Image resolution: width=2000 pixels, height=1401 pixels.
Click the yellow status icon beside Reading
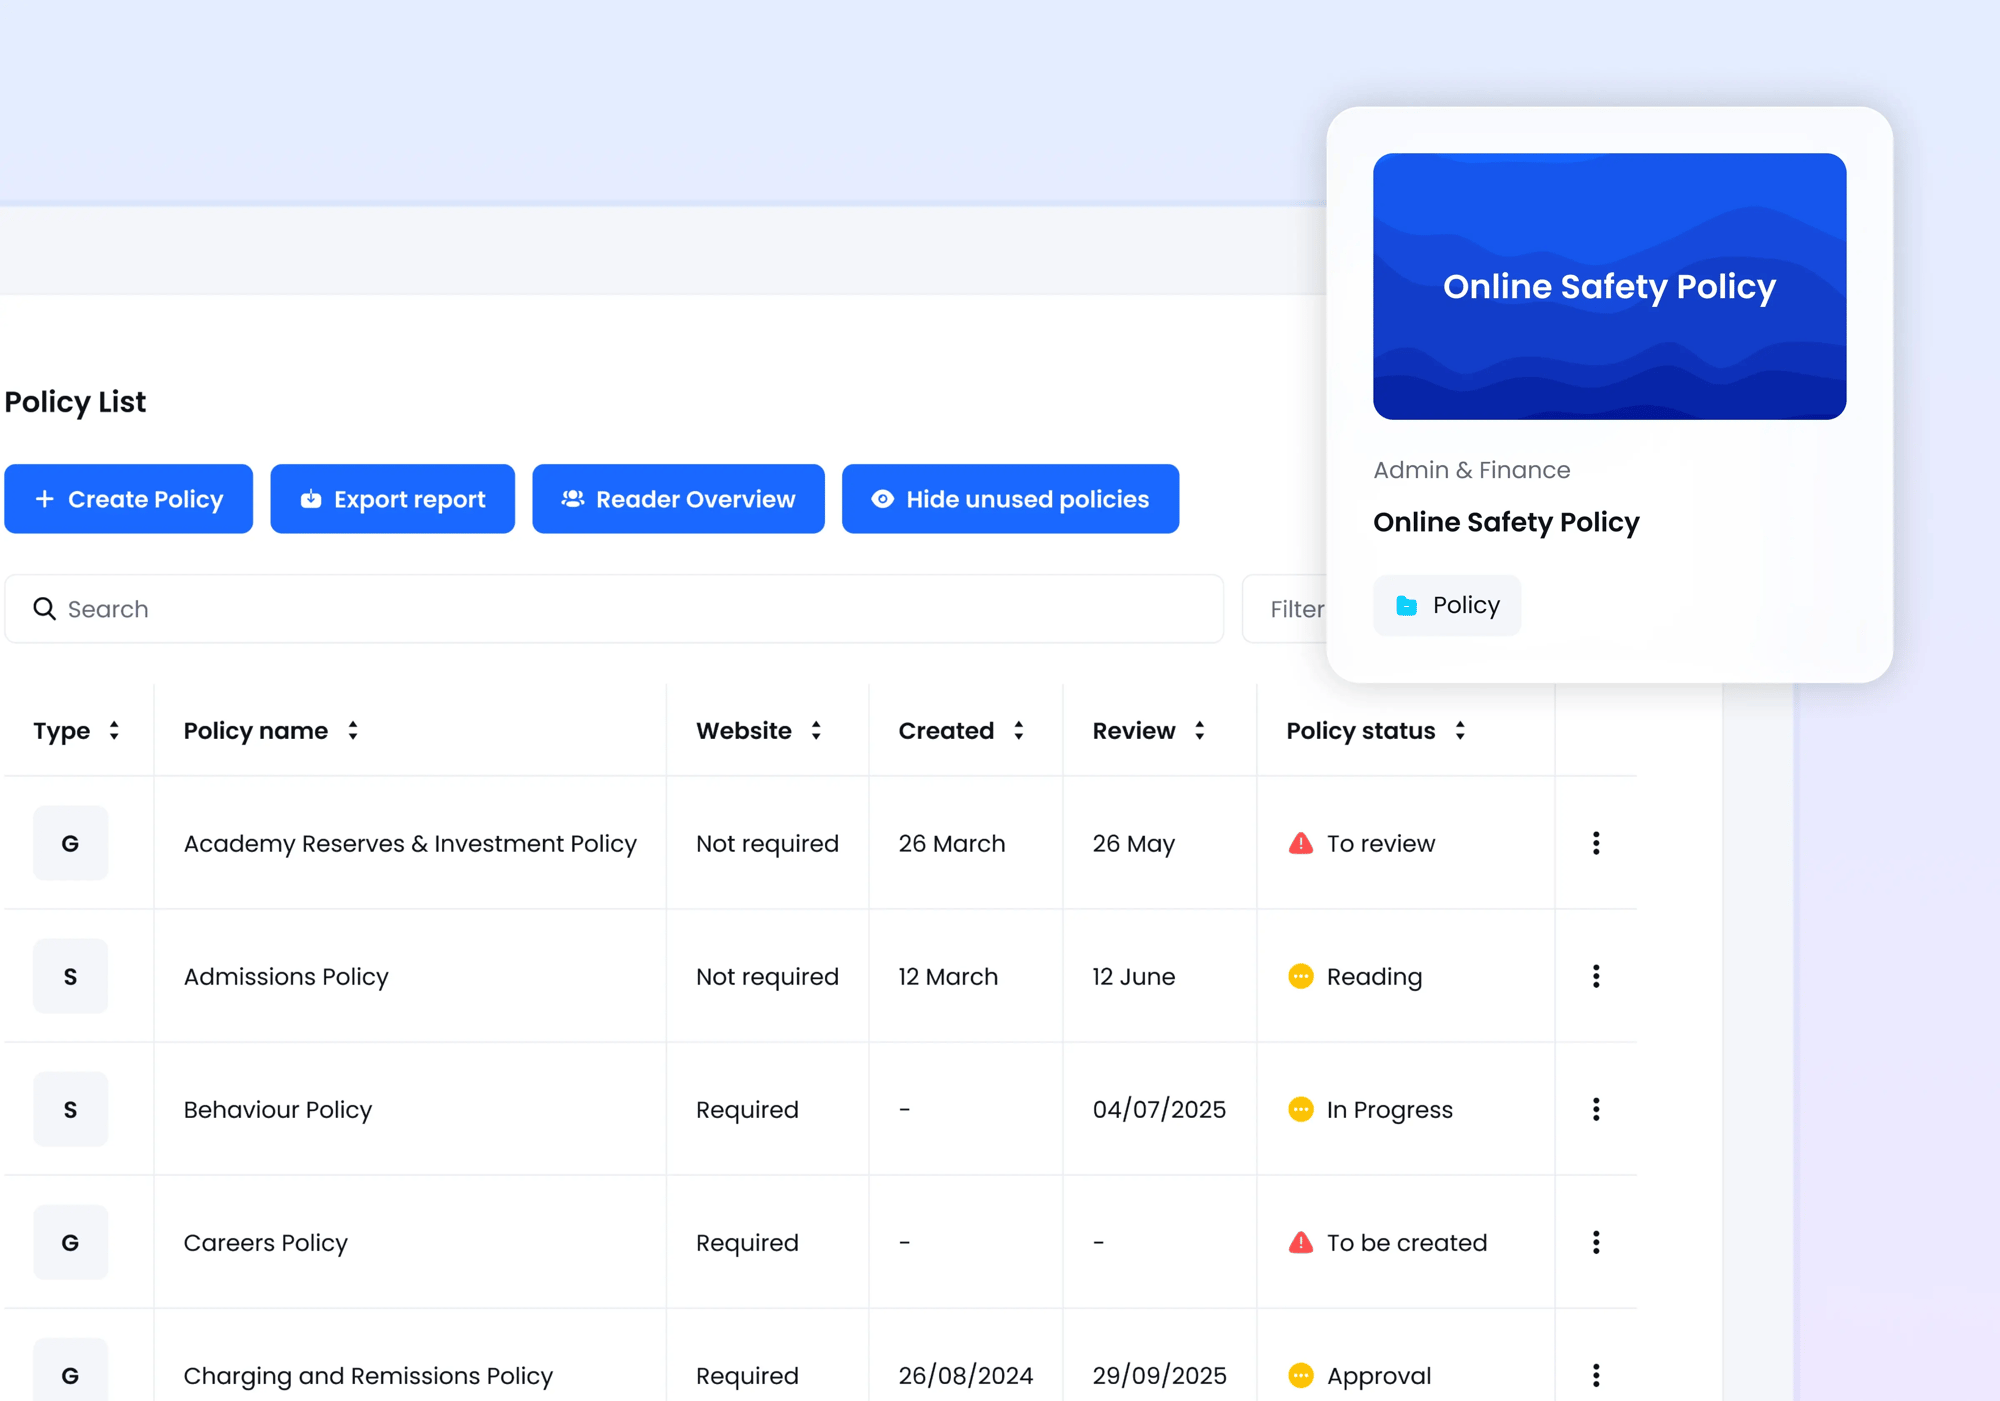click(1300, 976)
